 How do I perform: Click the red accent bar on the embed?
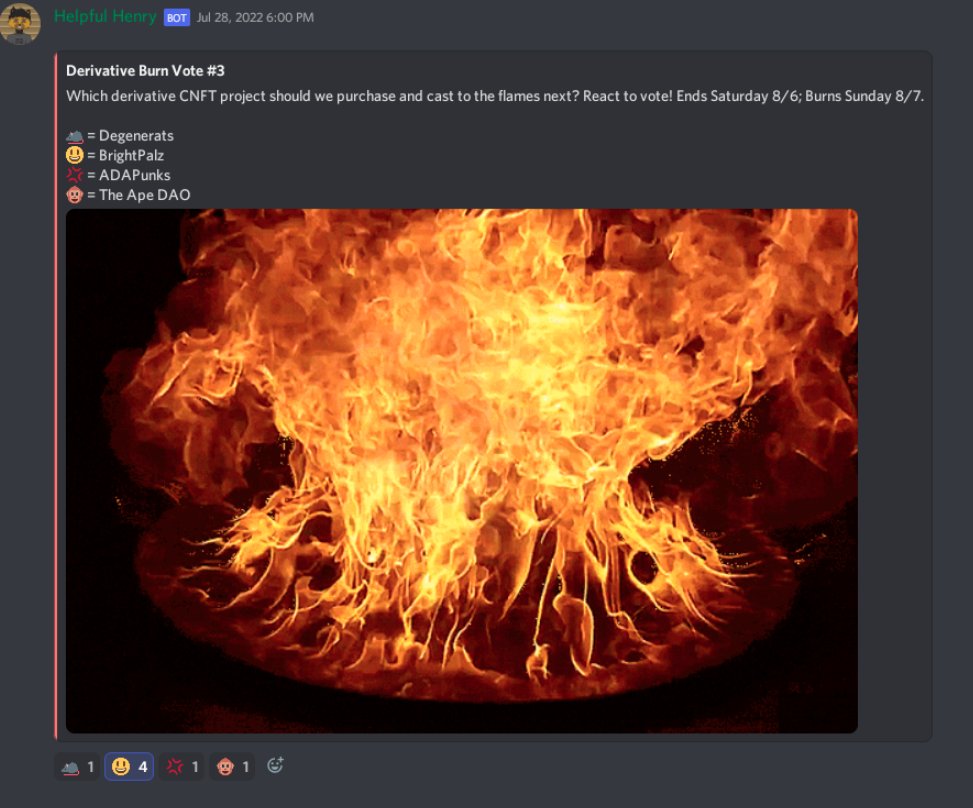point(54,400)
